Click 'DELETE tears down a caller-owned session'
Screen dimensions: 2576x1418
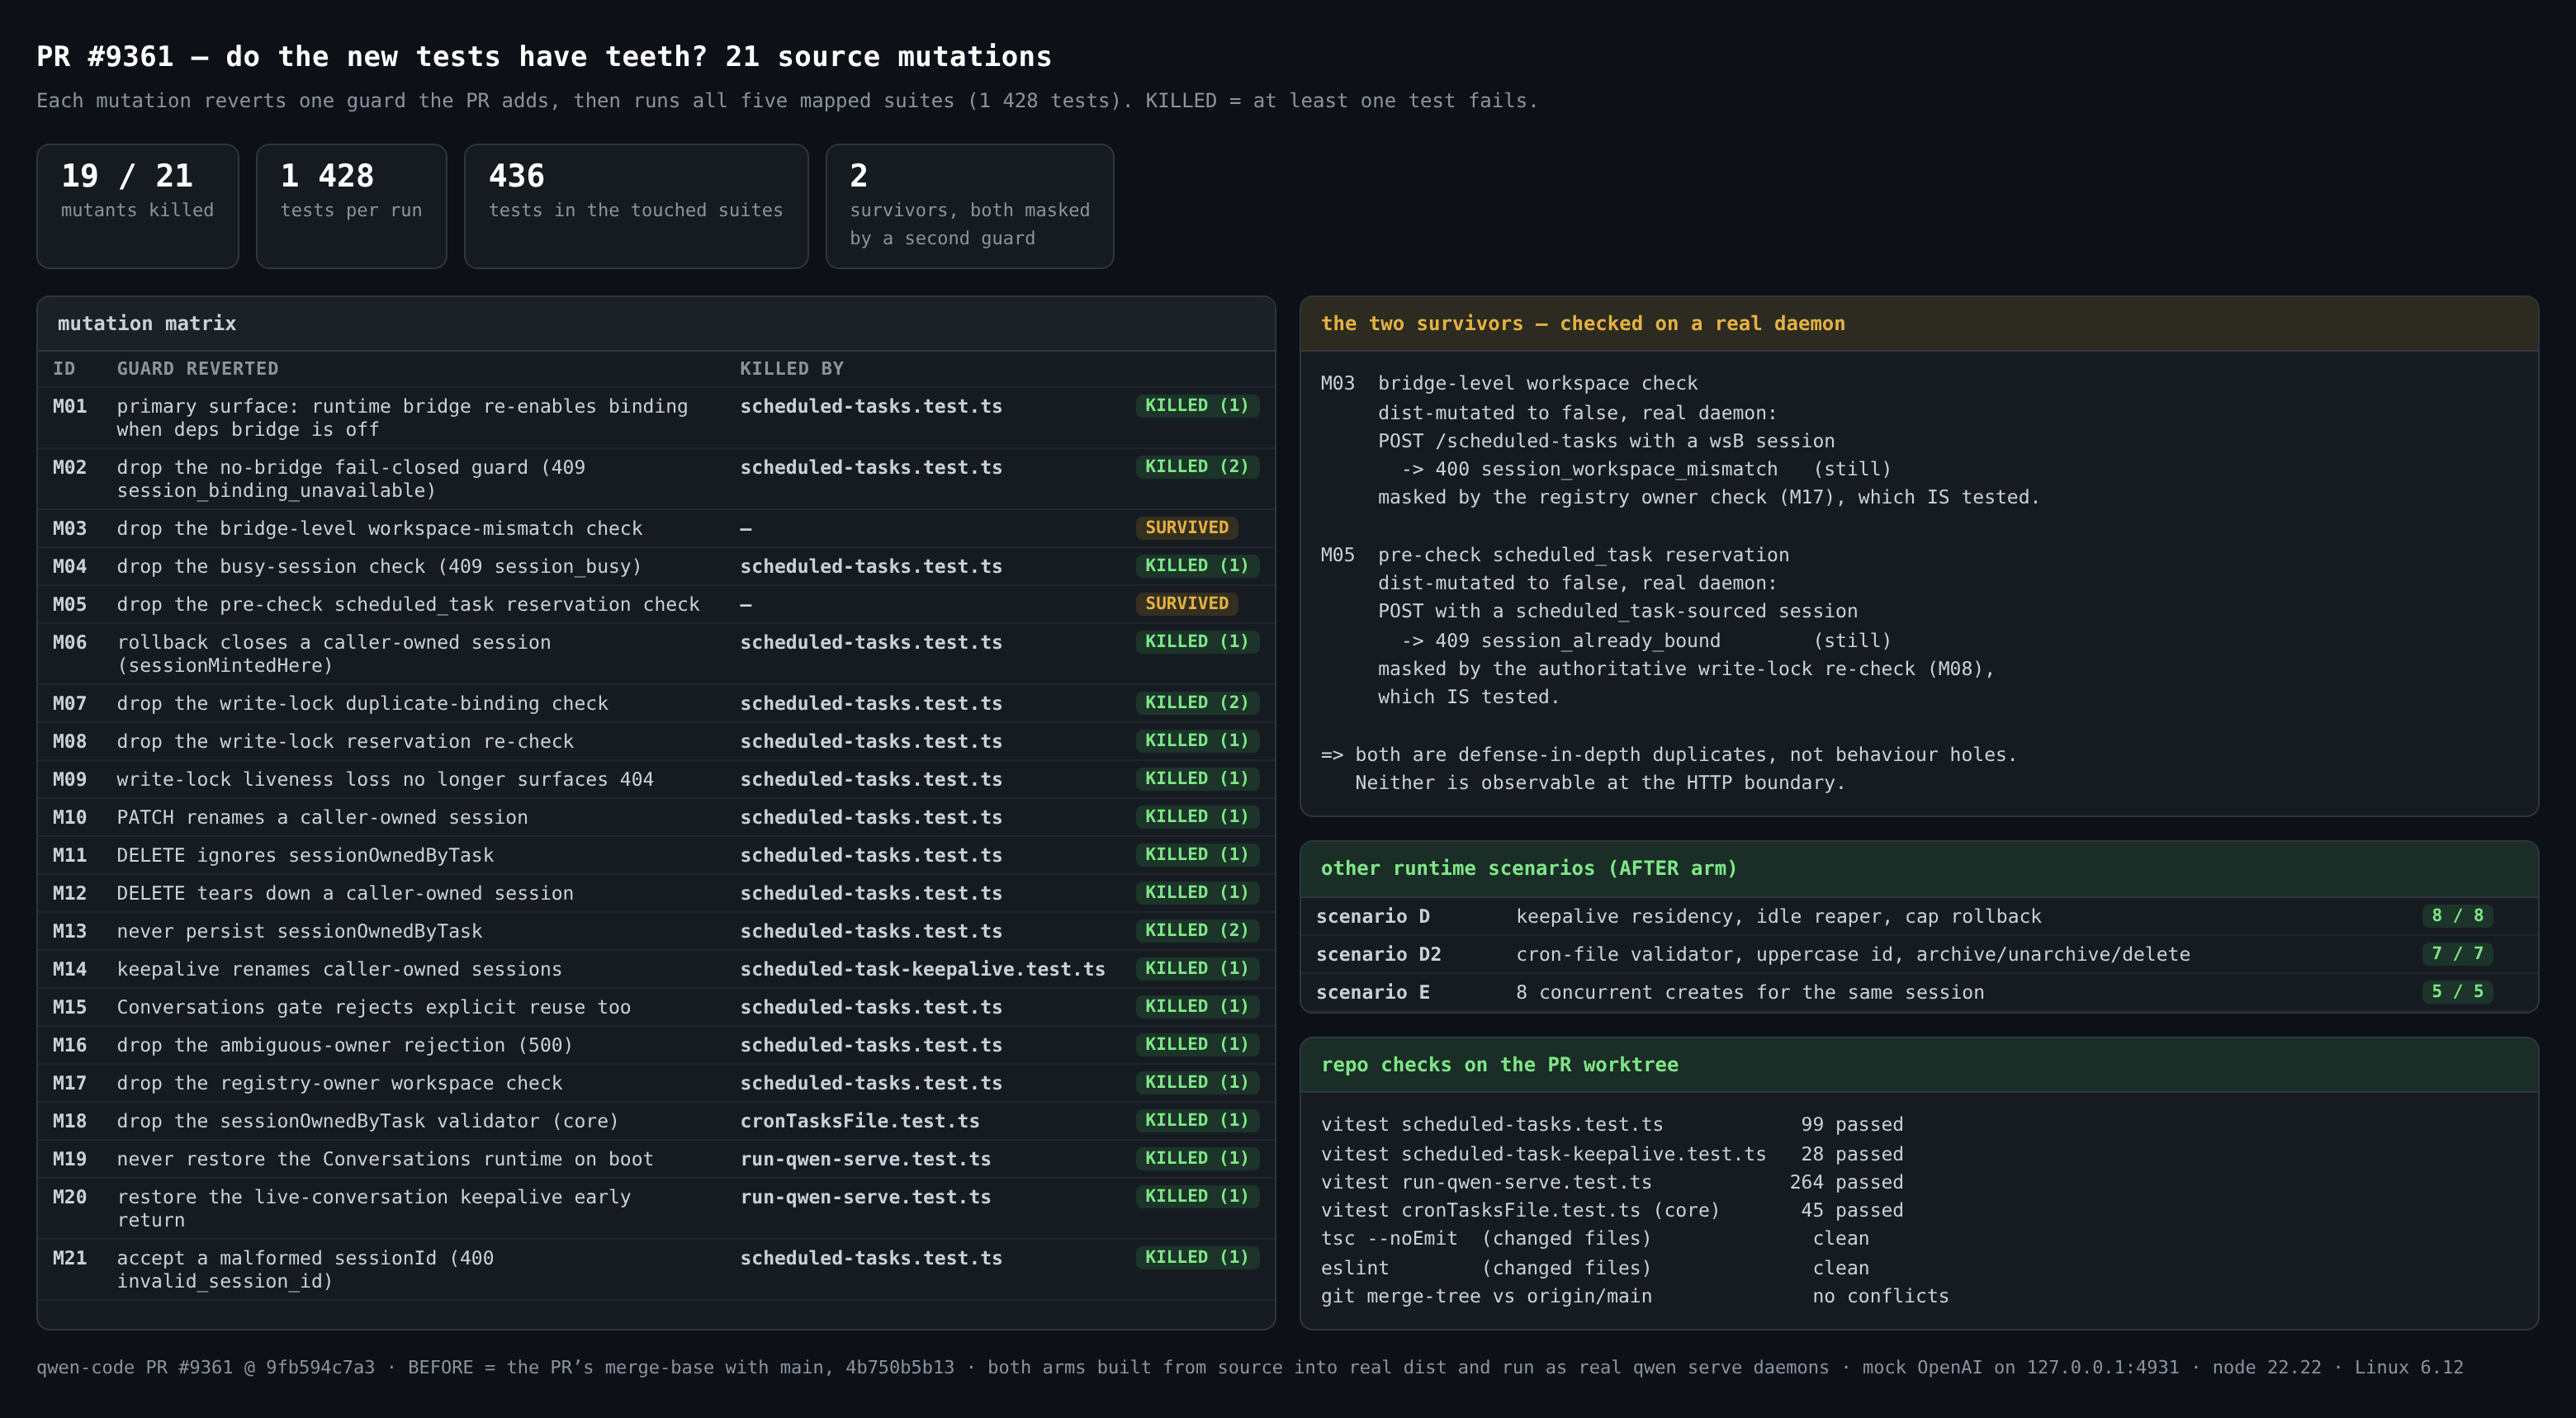pyautogui.click(x=345, y=893)
